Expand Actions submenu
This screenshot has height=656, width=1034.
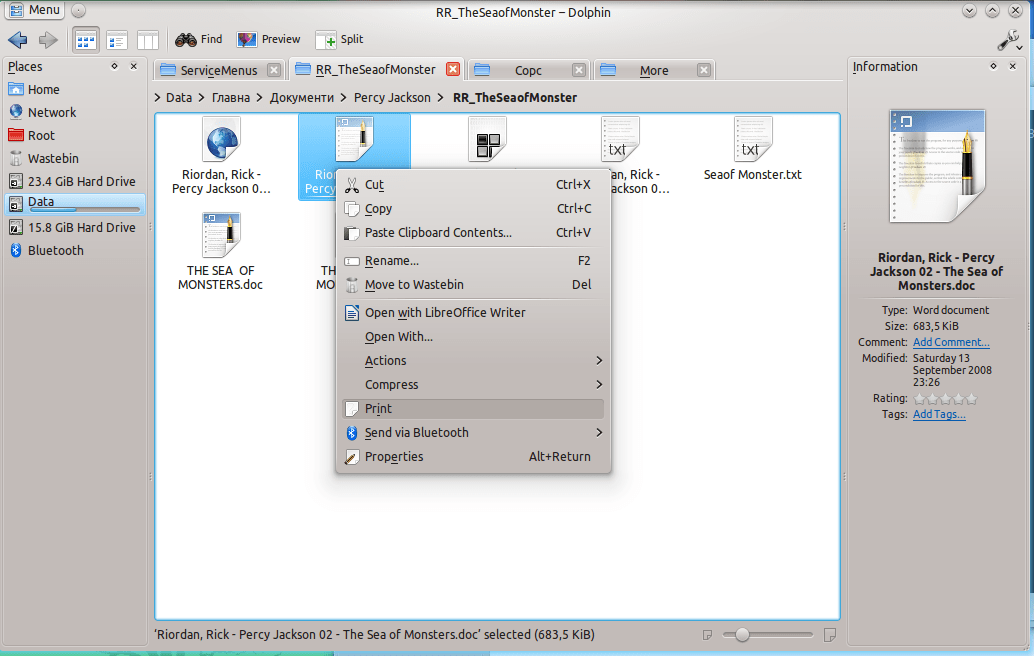pos(473,361)
